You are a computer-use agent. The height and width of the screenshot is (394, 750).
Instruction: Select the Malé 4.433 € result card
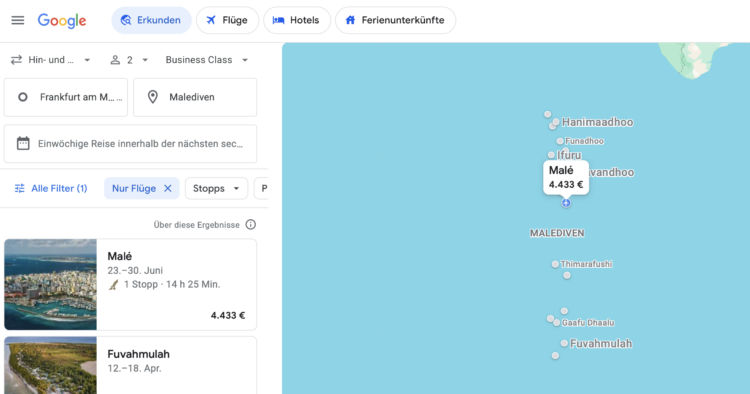[131, 285]
